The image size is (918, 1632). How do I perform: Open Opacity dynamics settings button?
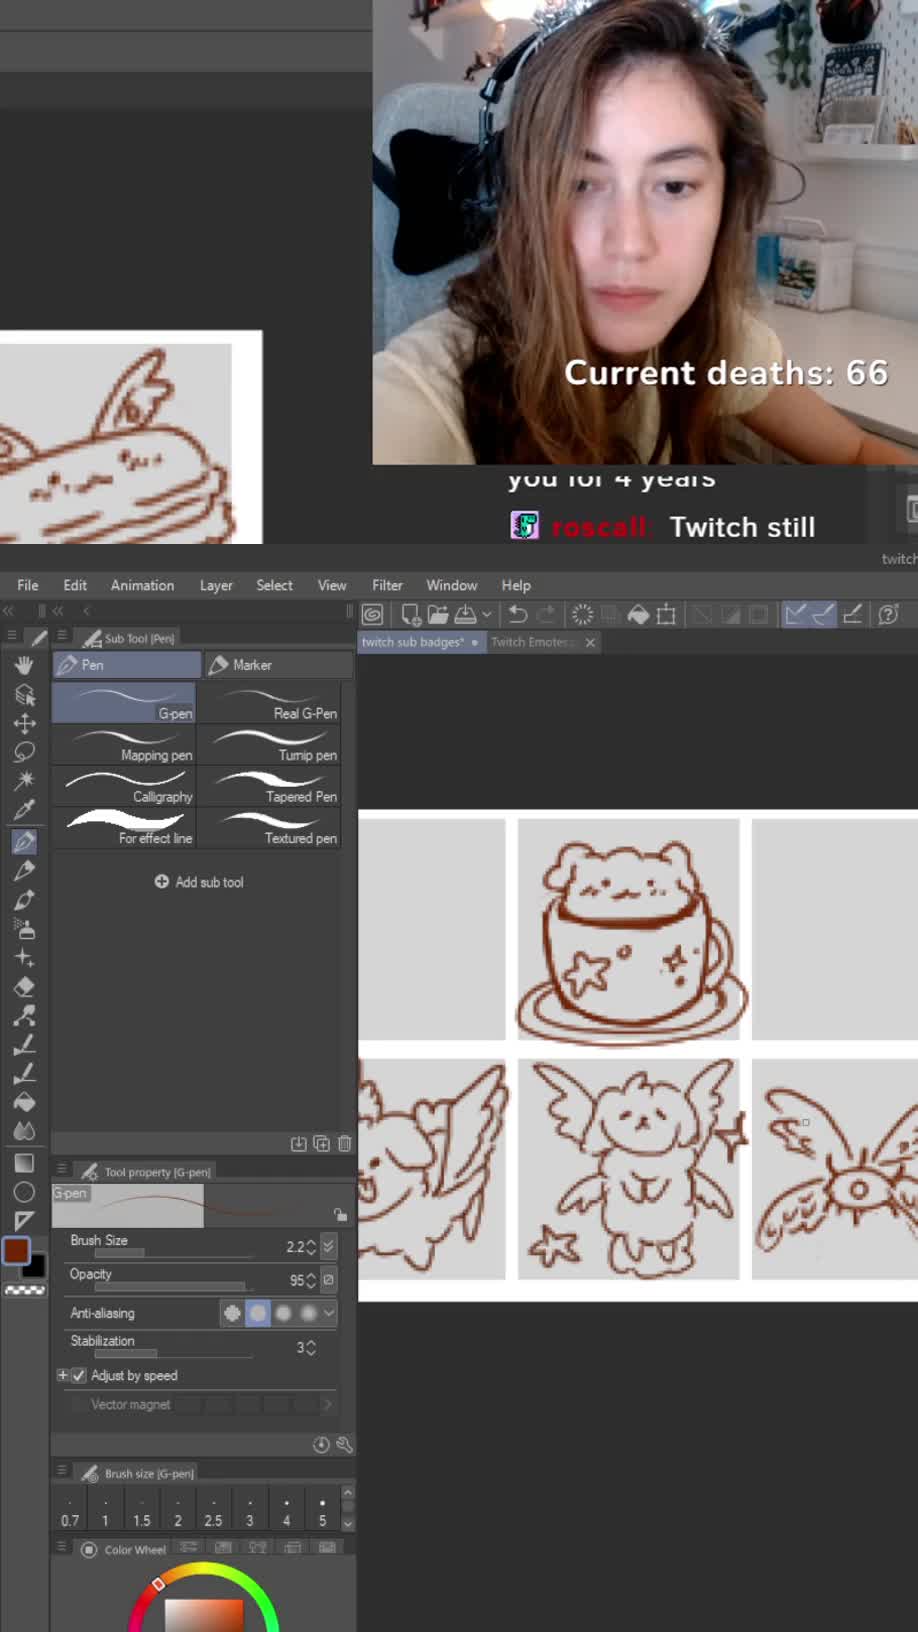(x=328, y=1280)
